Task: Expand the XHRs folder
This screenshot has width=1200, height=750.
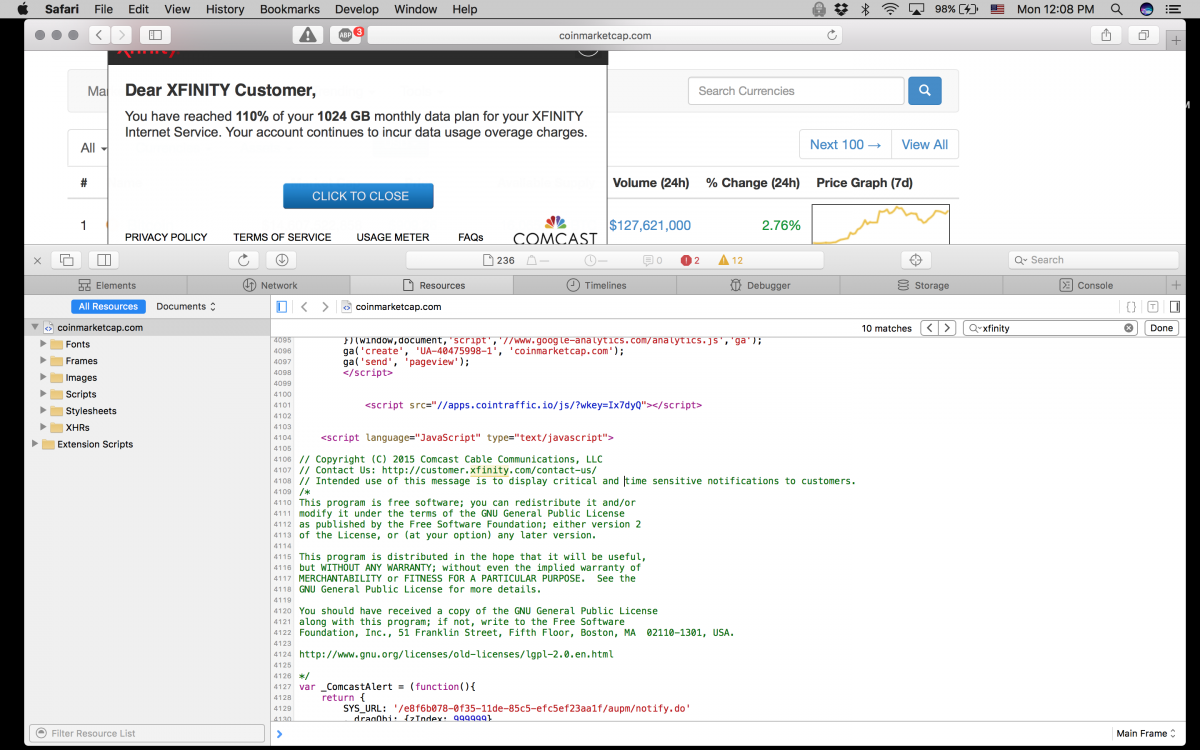Action: point(43,427)
